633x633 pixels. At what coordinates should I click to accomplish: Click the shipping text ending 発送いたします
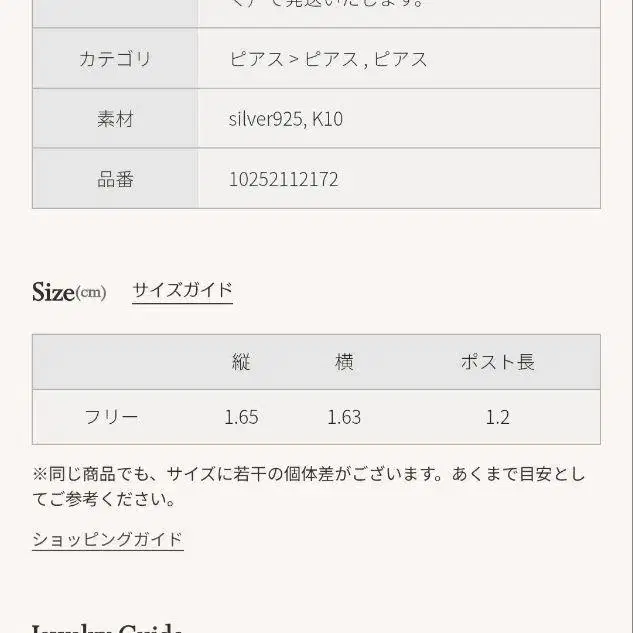[x=329, y=5]
